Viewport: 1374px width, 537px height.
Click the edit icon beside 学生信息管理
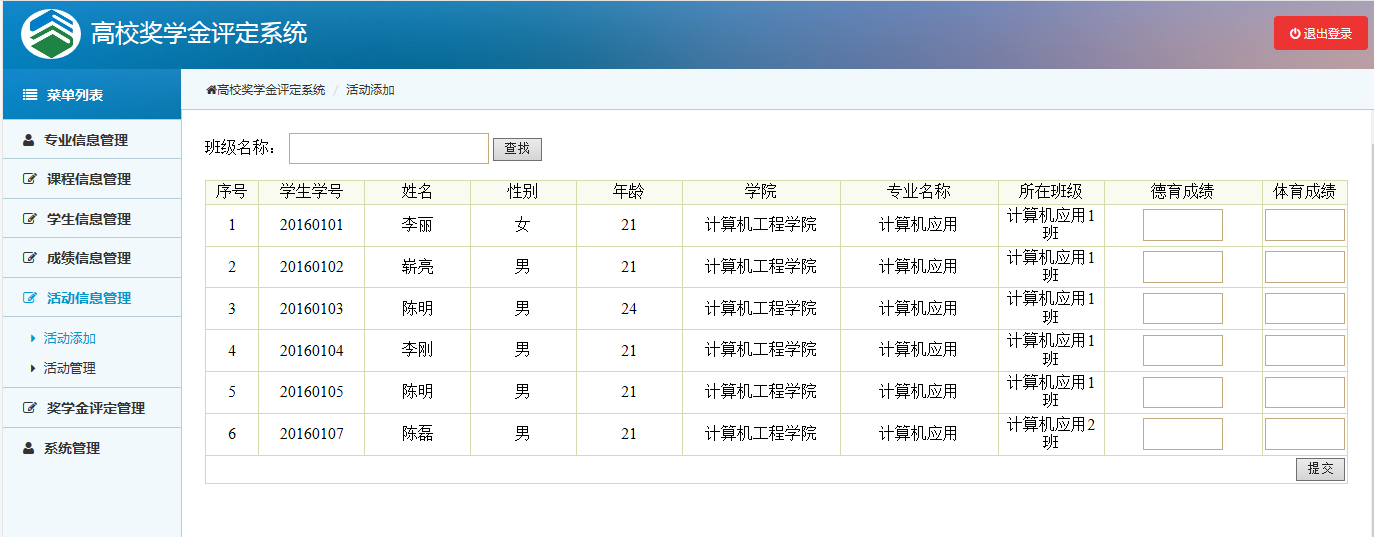30,219
